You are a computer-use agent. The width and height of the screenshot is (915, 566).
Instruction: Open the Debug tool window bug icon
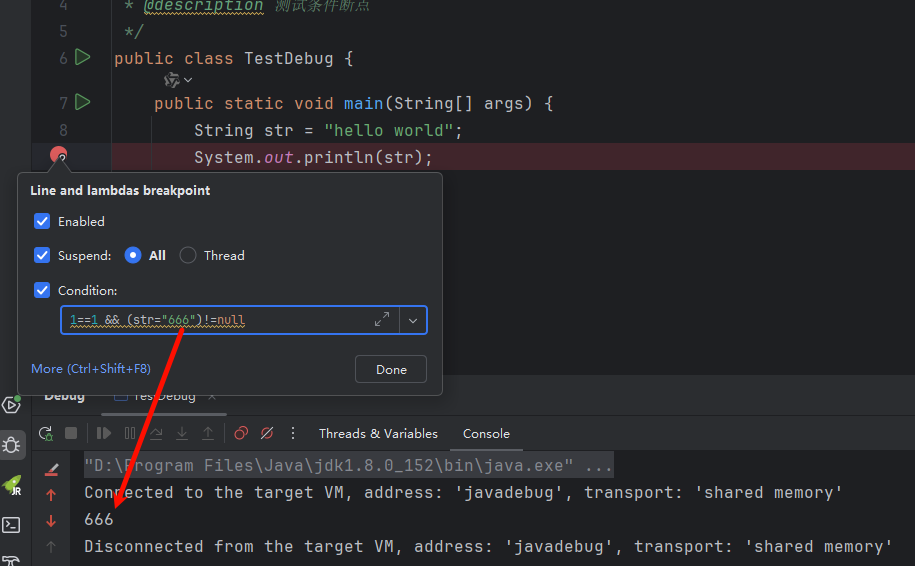point(12,445)
